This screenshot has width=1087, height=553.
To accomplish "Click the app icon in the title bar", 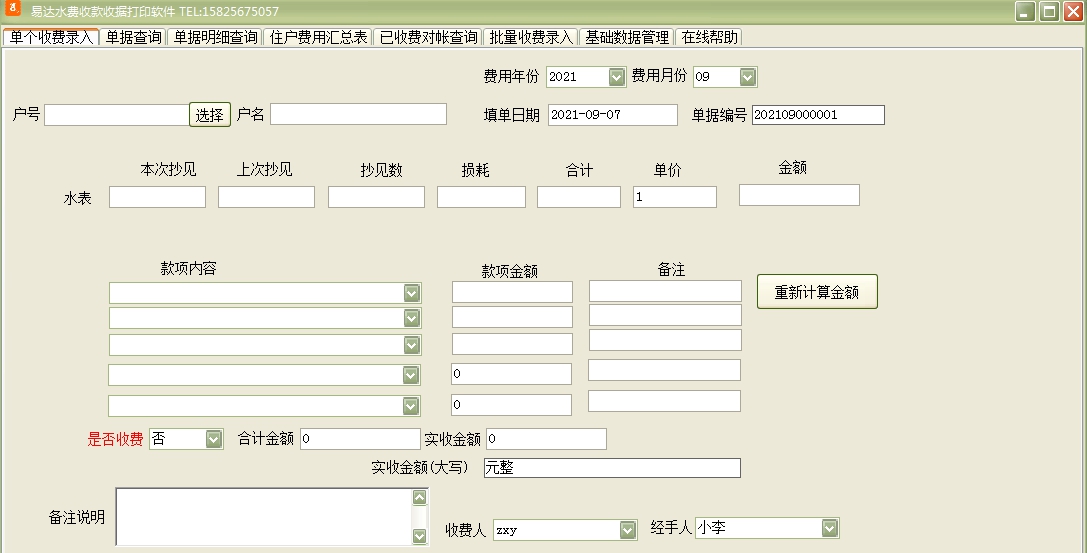I will [x=12, y=10].
